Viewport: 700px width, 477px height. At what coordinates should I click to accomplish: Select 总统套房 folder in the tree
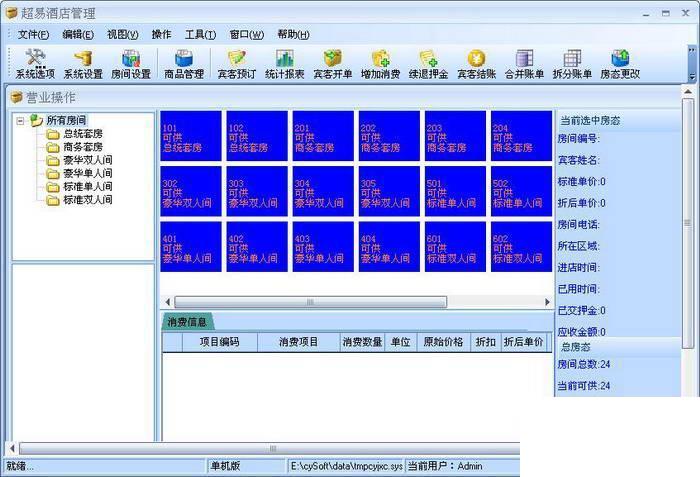[83, 134]
